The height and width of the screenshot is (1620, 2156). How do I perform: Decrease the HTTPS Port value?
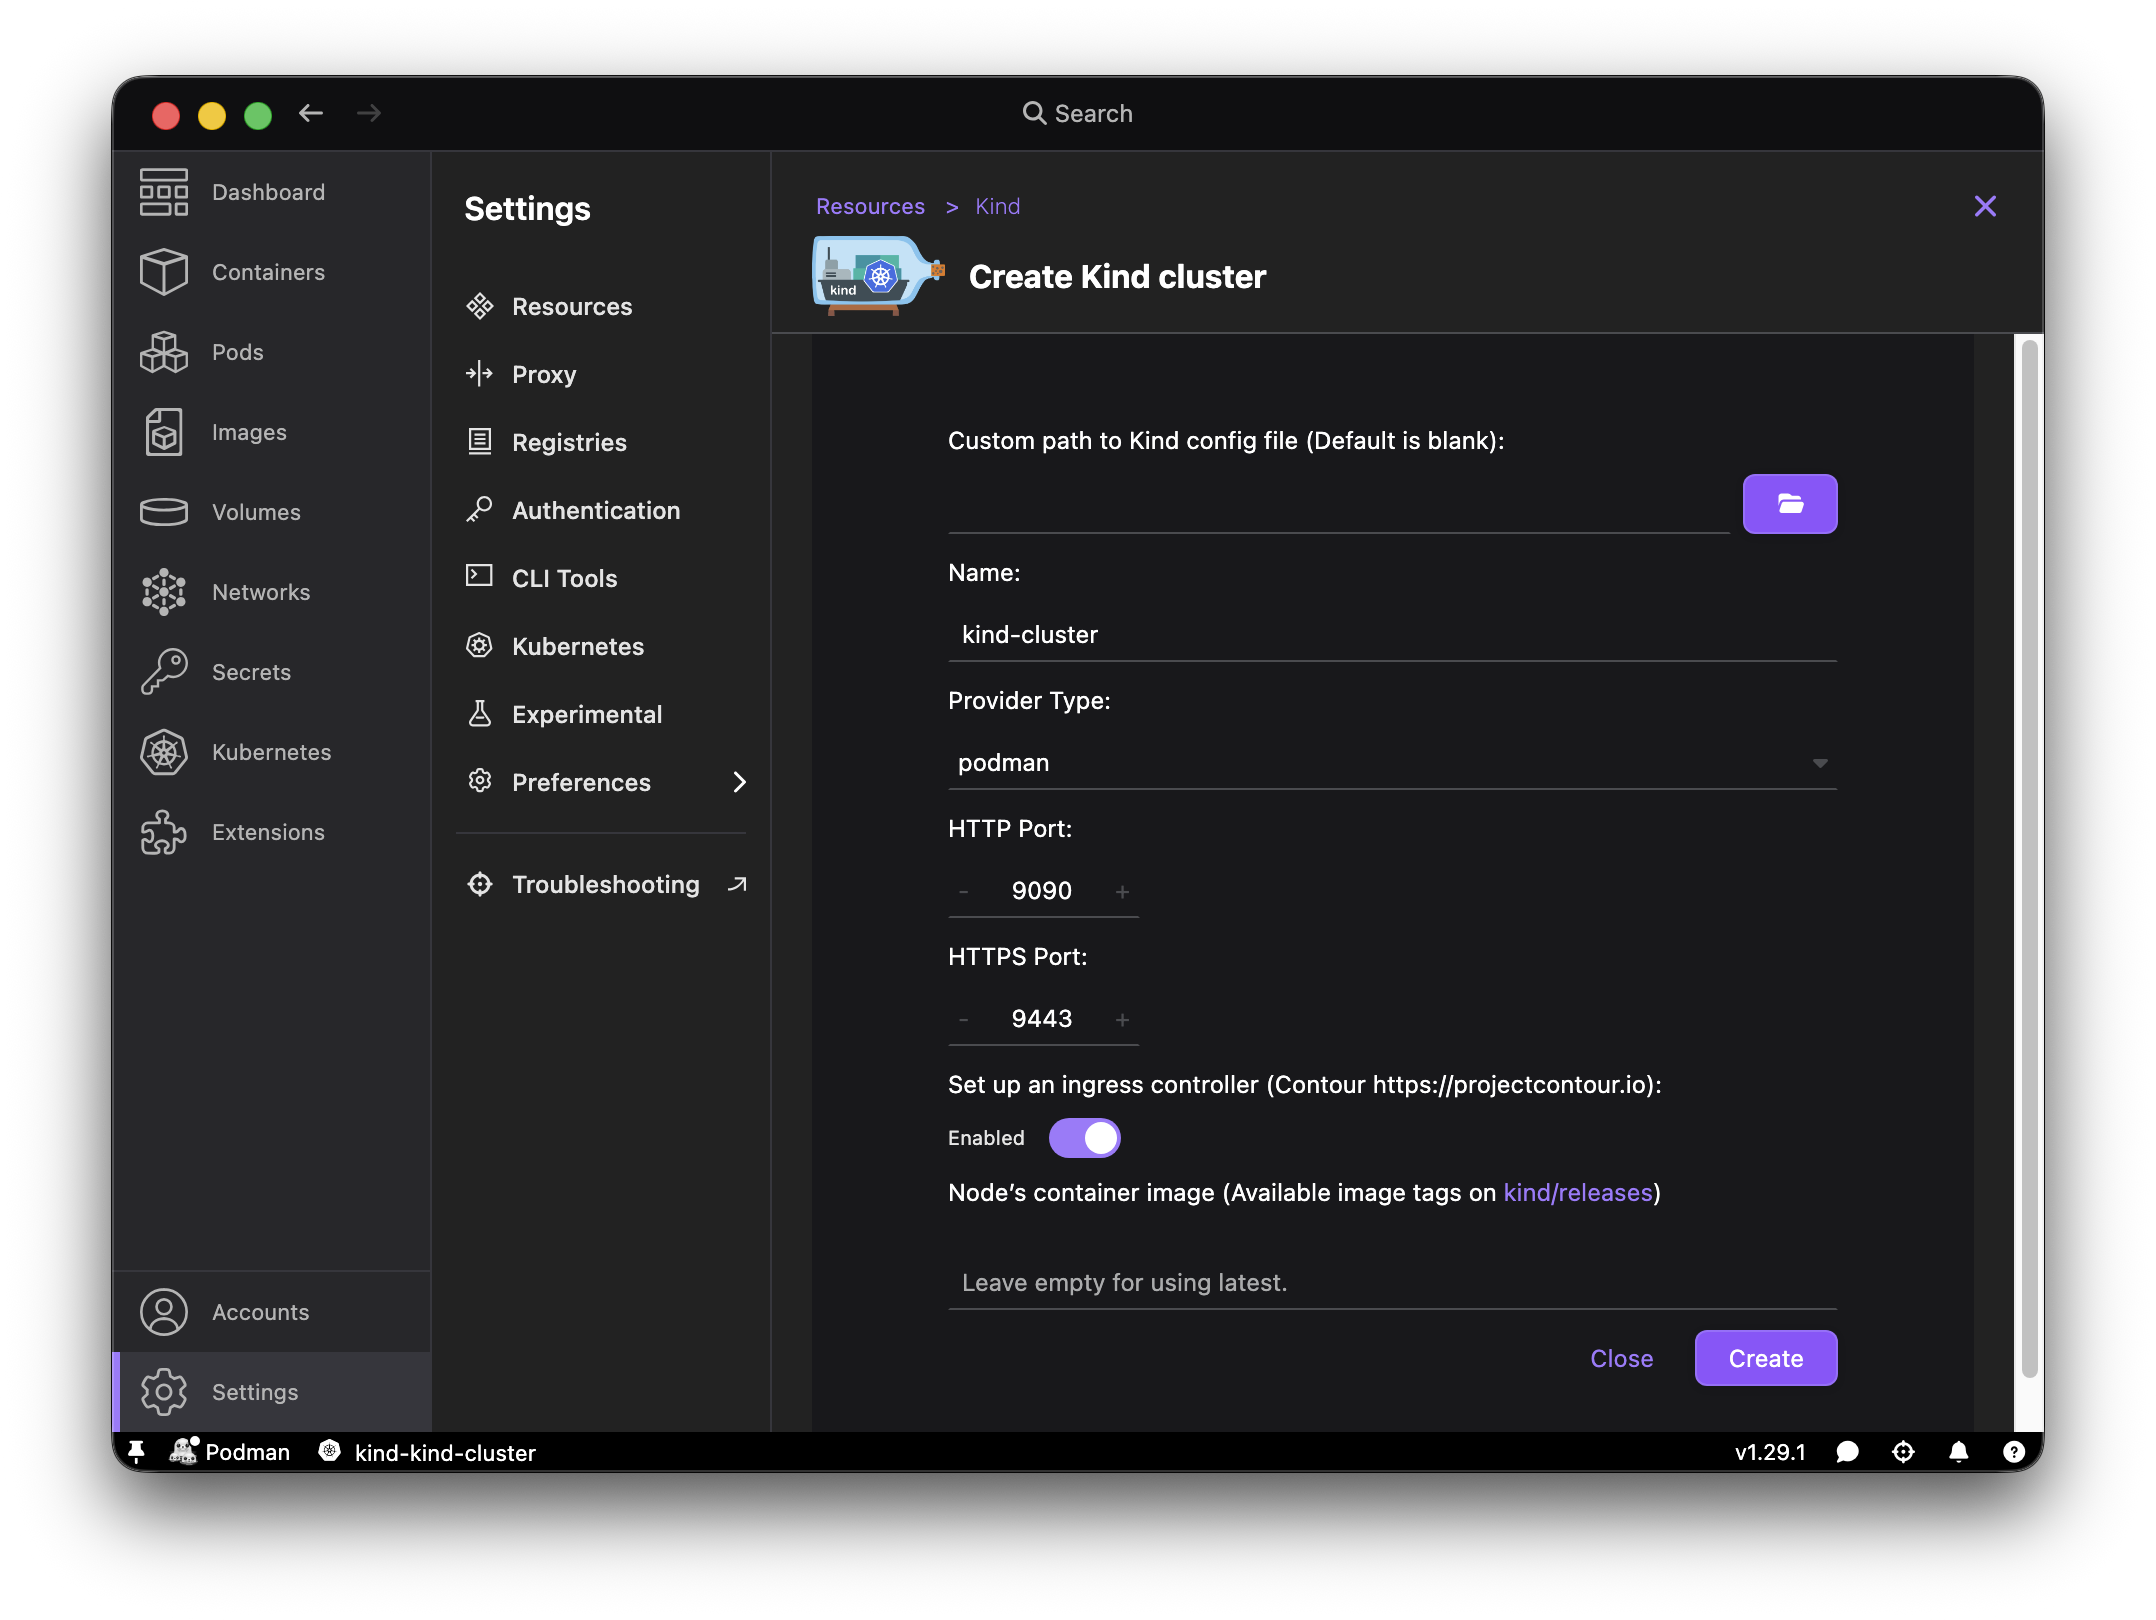pos(963,1019)
